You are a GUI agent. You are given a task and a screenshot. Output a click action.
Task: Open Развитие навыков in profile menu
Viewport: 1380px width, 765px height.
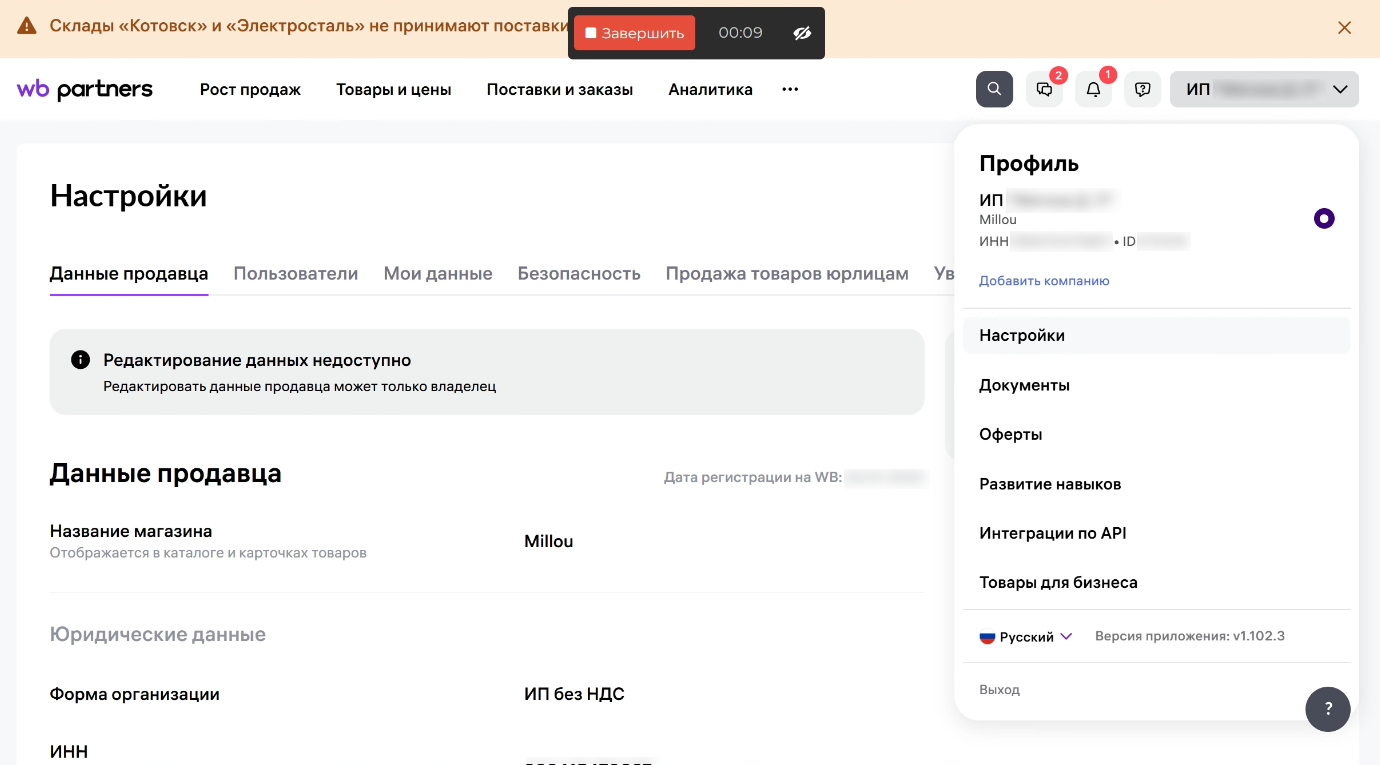click(1156, 484)
